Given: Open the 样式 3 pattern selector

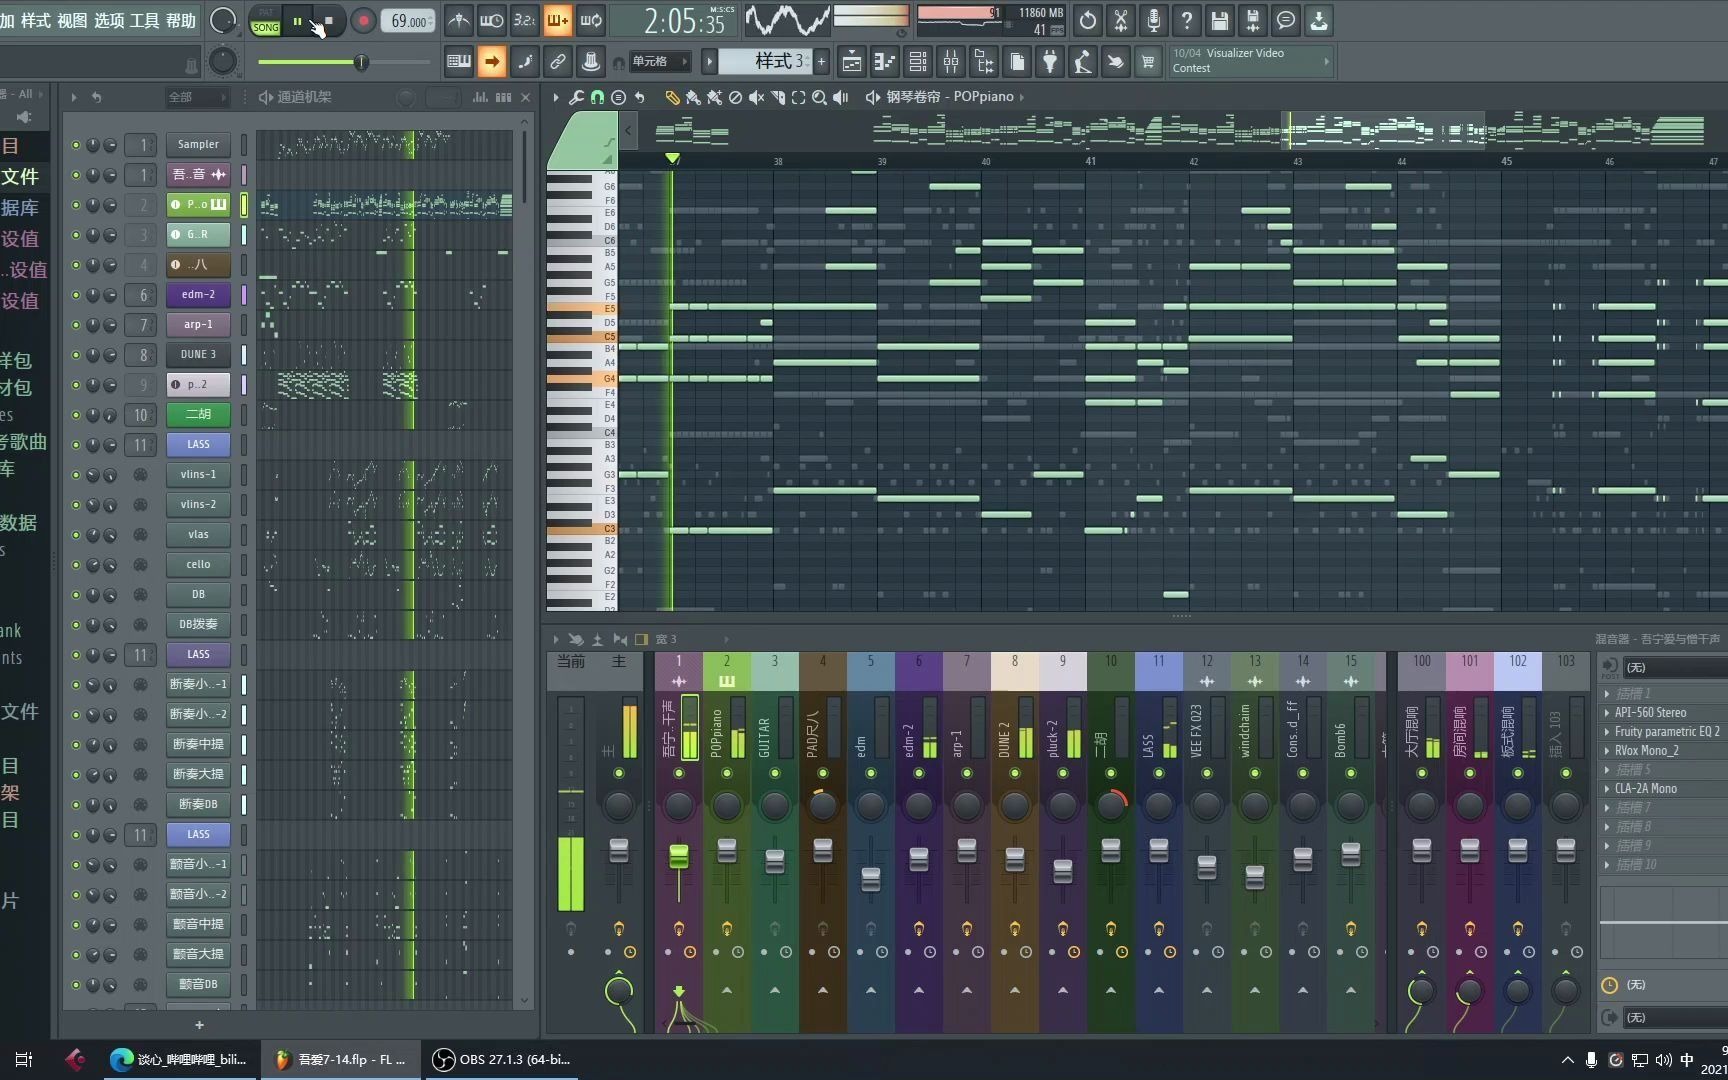Looking at the screenshot, I should coord(766,62).
